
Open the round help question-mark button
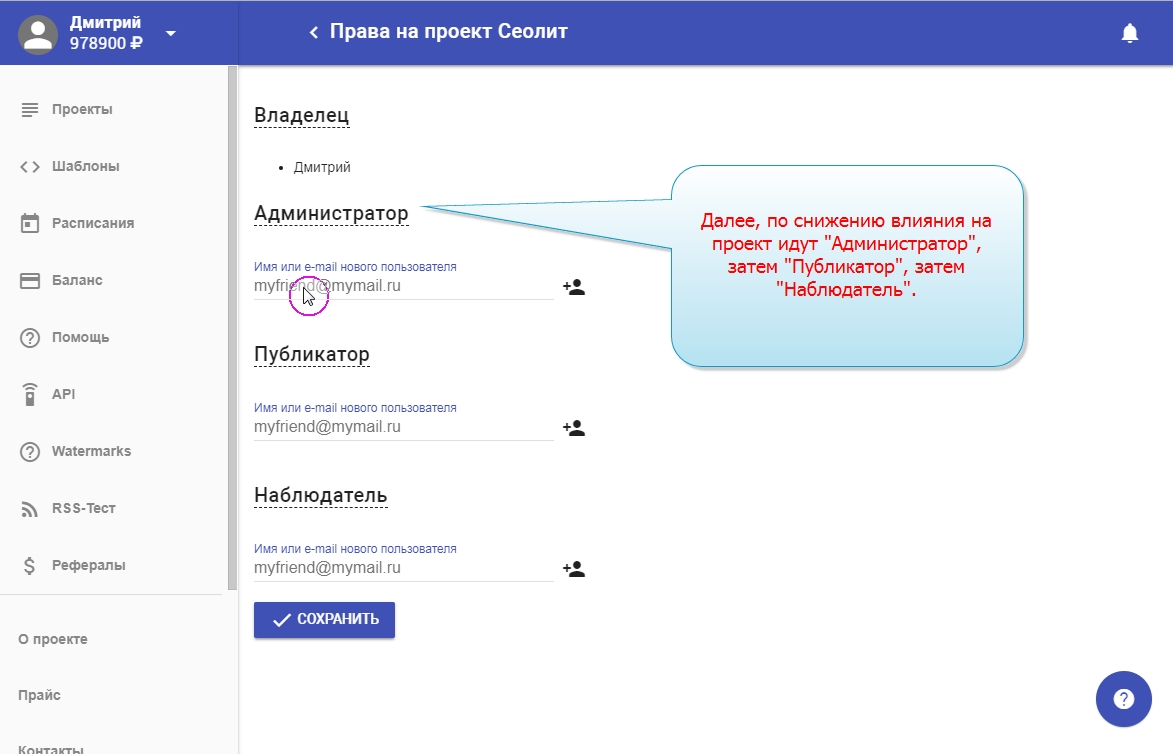pos(1123,698)
